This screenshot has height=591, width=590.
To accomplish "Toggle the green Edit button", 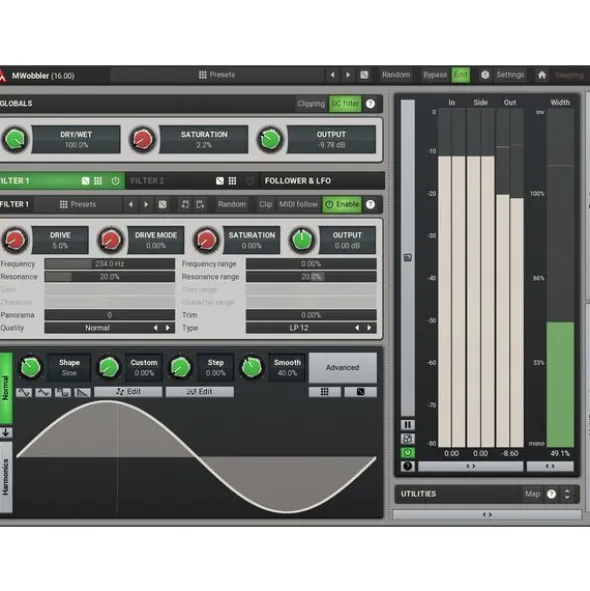I will coord(461,75).
